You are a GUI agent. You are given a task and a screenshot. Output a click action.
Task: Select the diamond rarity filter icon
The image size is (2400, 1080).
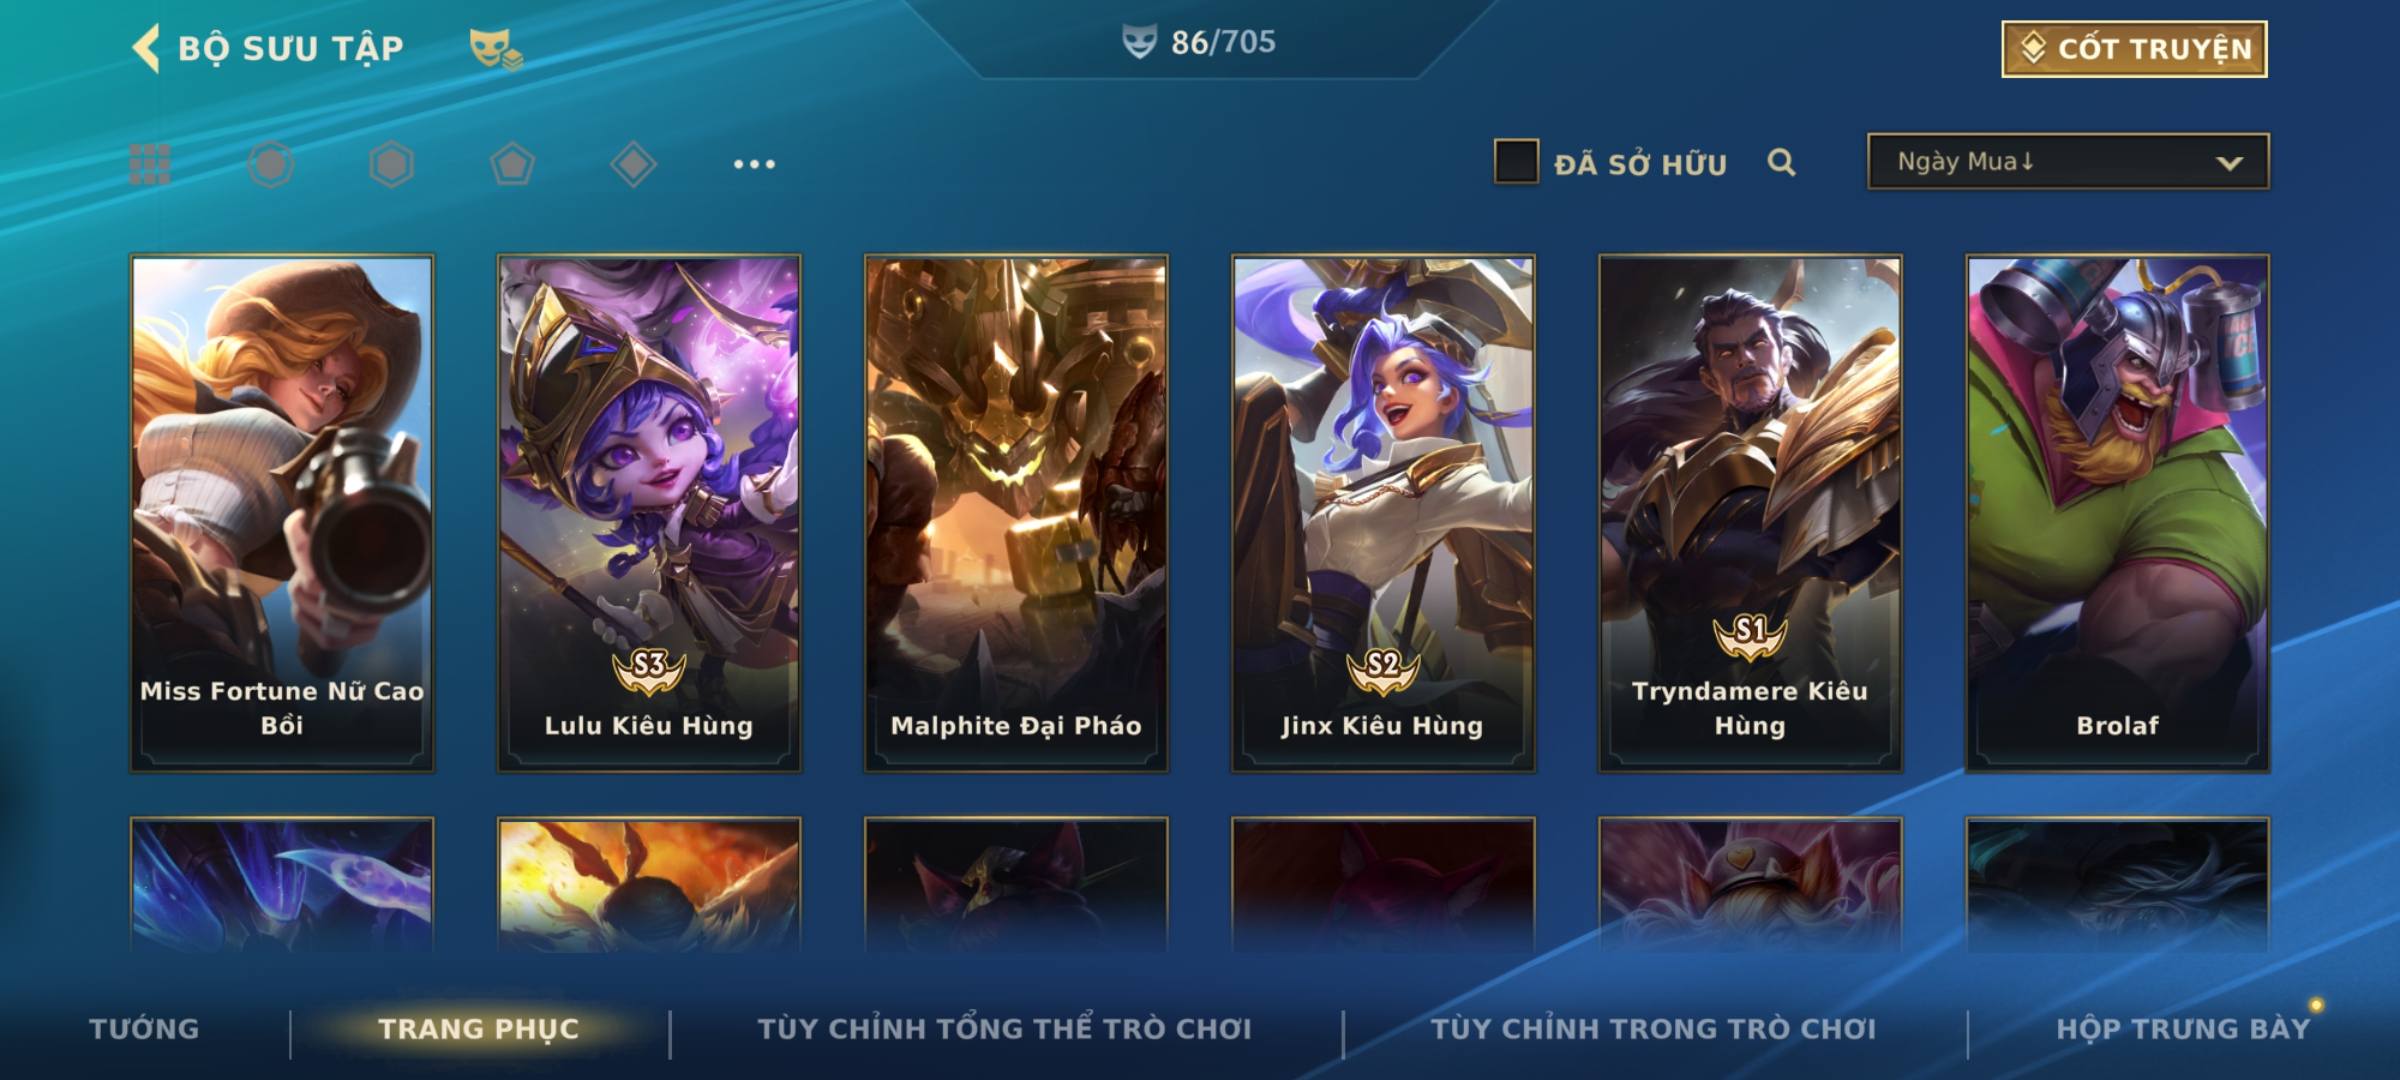pos(633,164)
